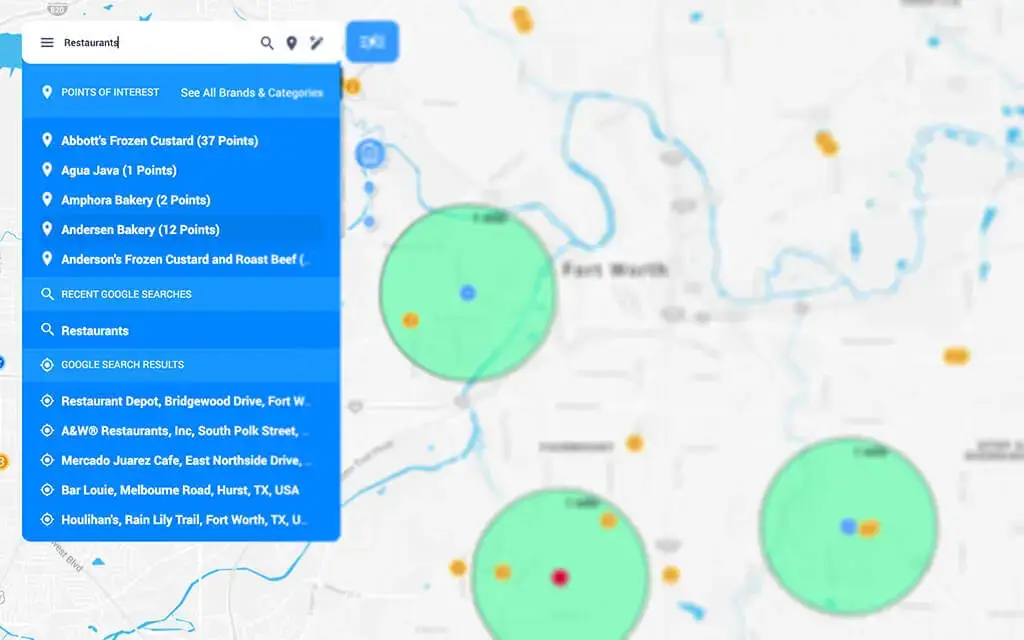
Task: Select Bar Louie, Melbourne Road, Hurst
Action: click(182, 490)
